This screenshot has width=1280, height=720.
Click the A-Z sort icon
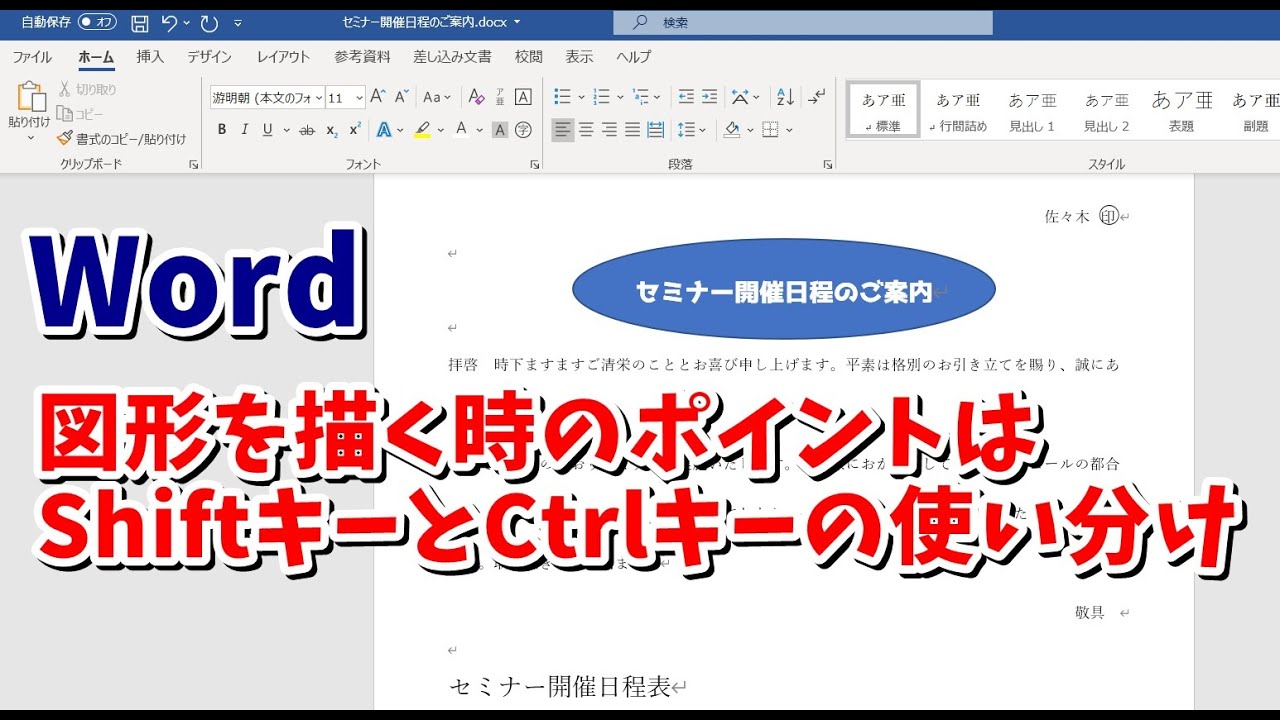point(785,97)
